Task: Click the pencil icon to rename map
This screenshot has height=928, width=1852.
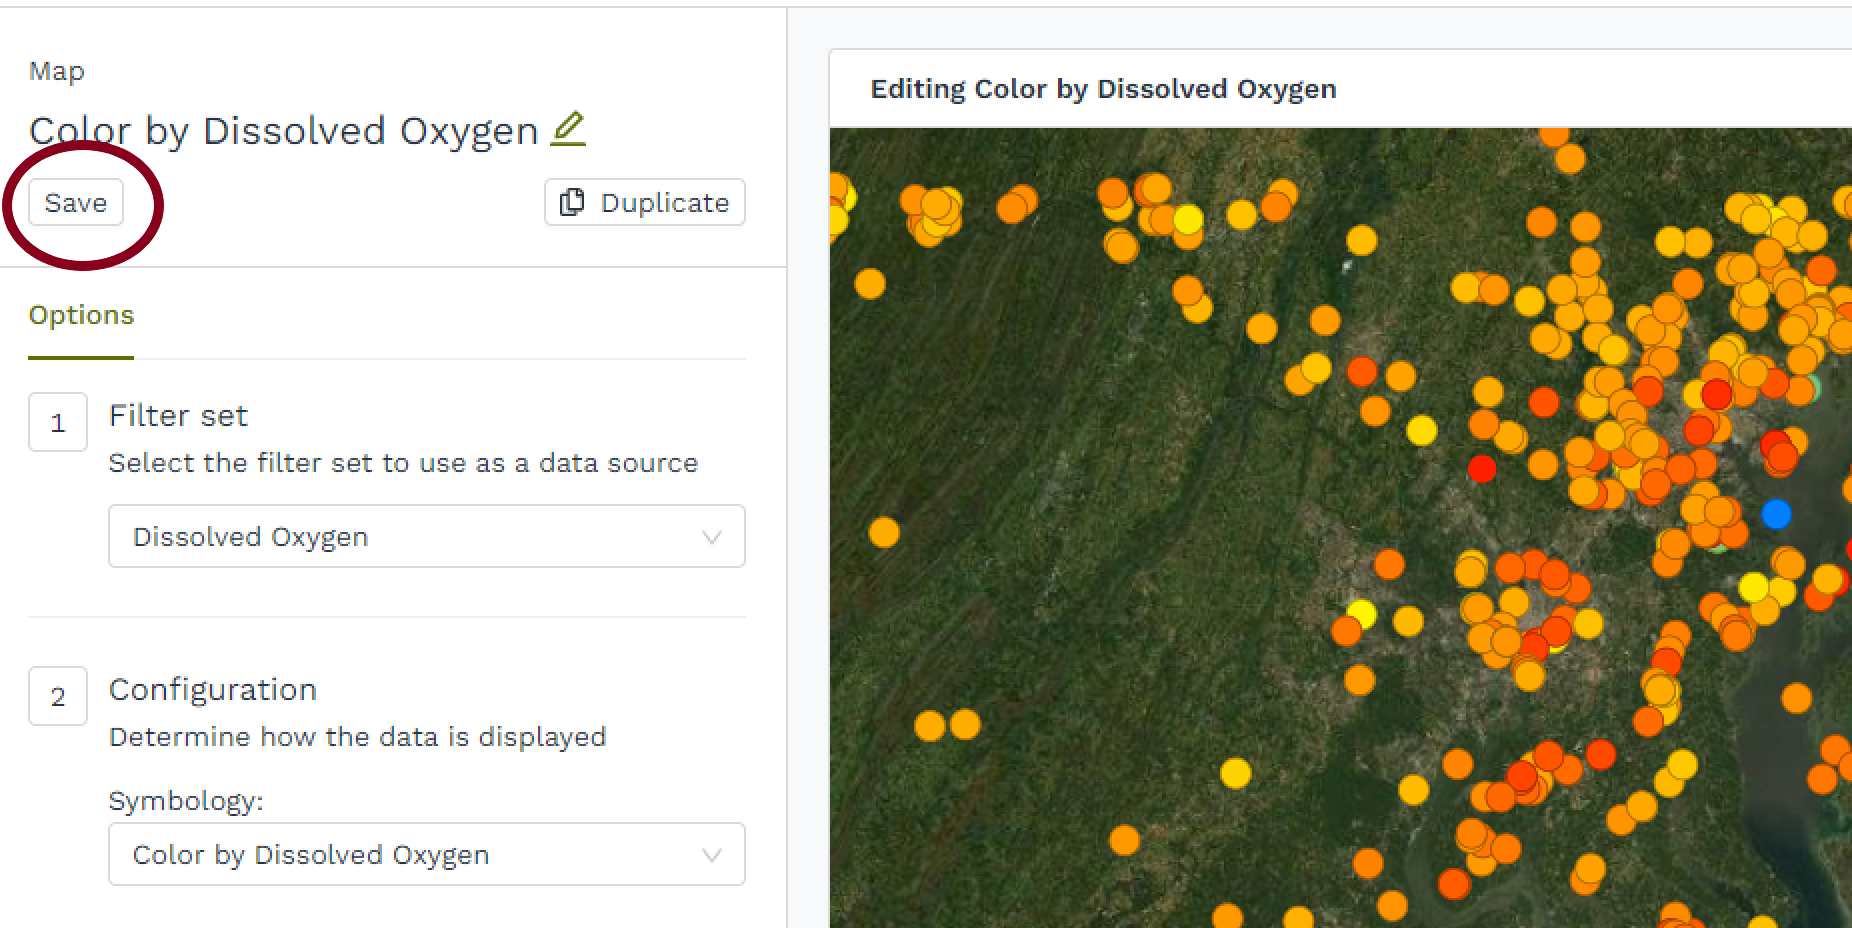Action: pyautogui.click(x=568, y=129)
